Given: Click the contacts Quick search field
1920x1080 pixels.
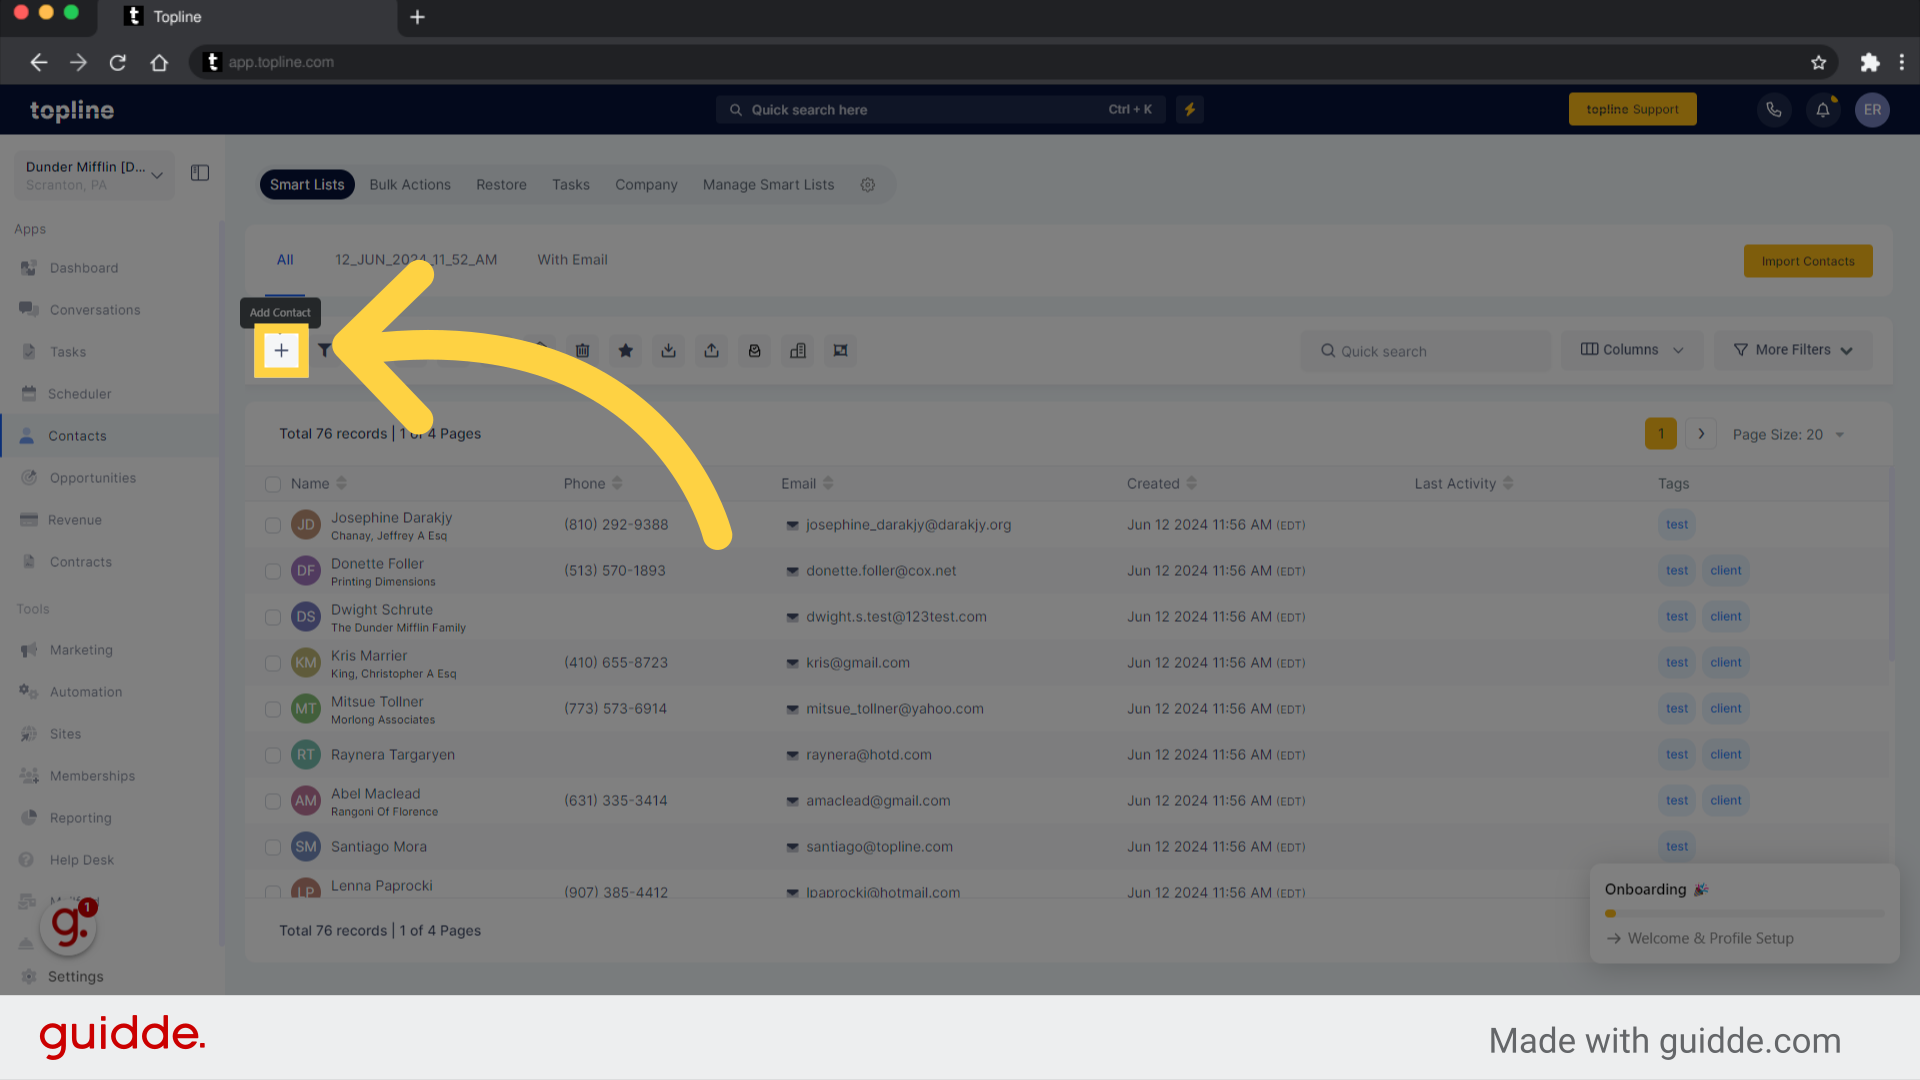Looking at the screenshot, I should [x=1425, y=351].
